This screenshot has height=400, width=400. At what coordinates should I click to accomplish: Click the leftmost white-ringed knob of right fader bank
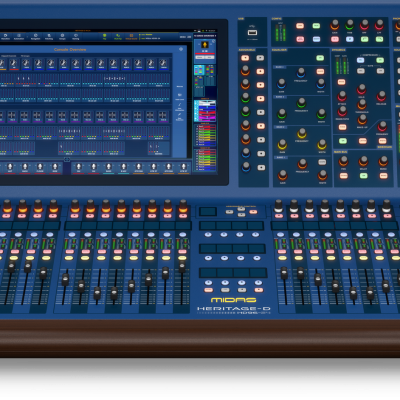coord(278,206)
